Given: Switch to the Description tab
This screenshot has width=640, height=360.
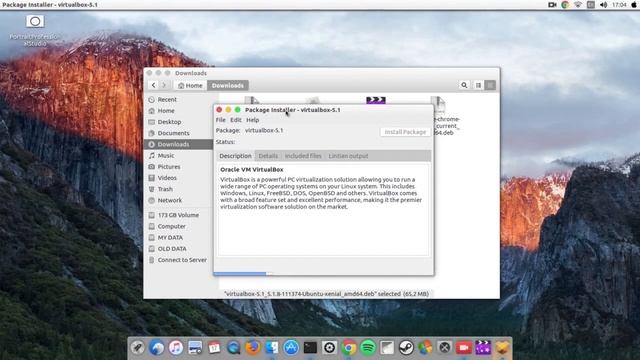Looking at the screenshot, I should (x=235, y=156).
